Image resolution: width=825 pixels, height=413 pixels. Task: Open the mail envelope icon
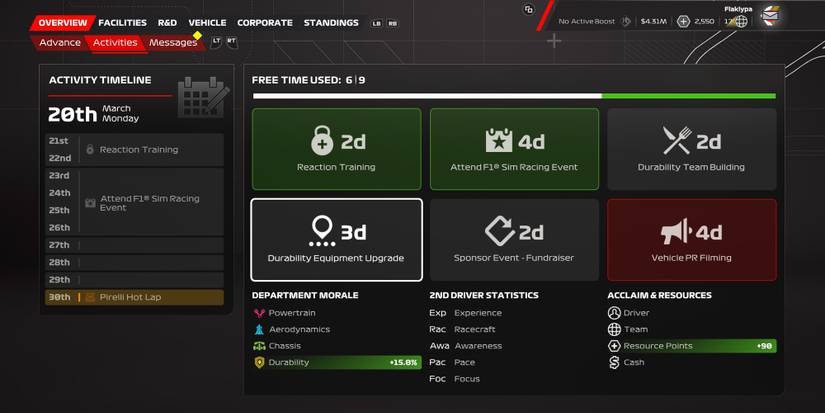(771, 17)
